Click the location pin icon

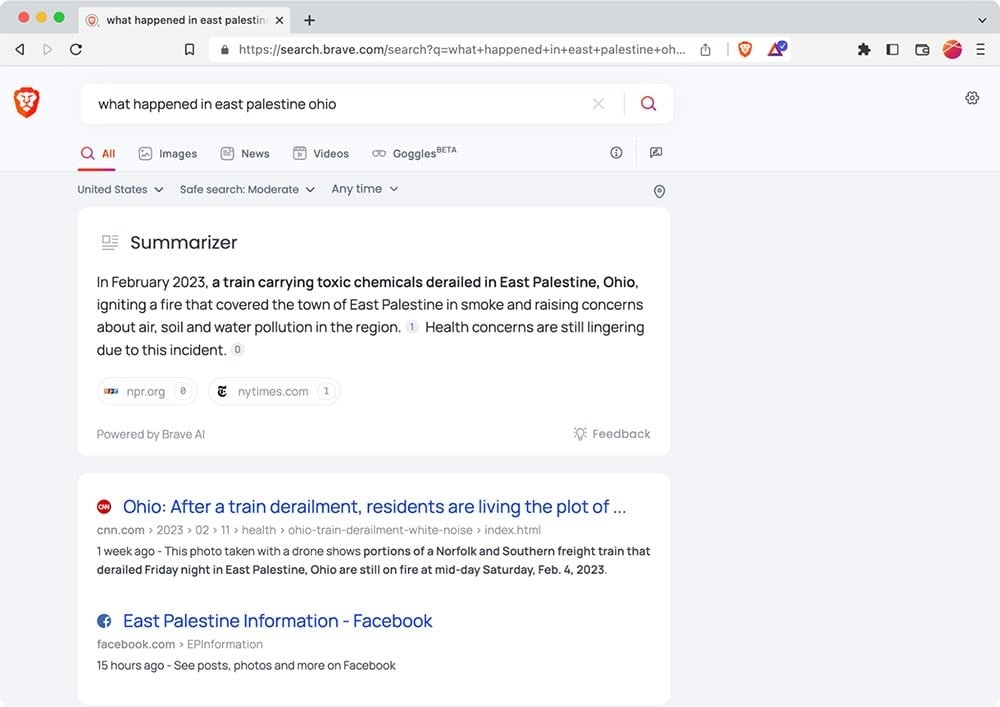pos(659,191)
